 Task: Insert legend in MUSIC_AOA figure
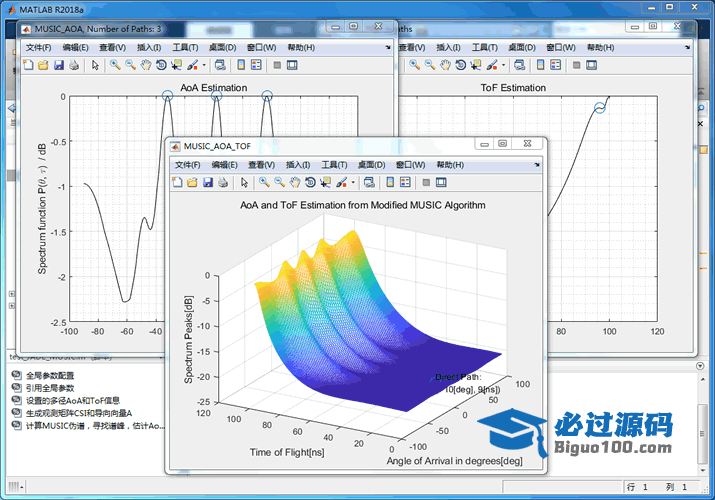point(256,65)
